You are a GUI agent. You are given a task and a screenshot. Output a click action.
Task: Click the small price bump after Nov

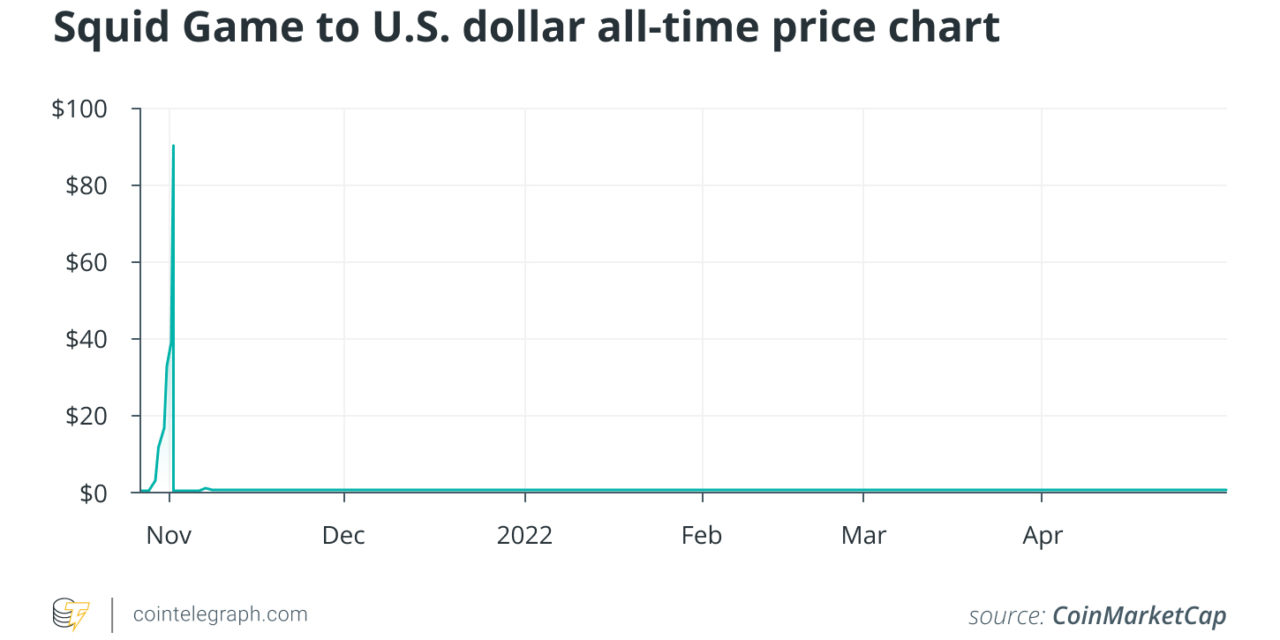[205, 488]
